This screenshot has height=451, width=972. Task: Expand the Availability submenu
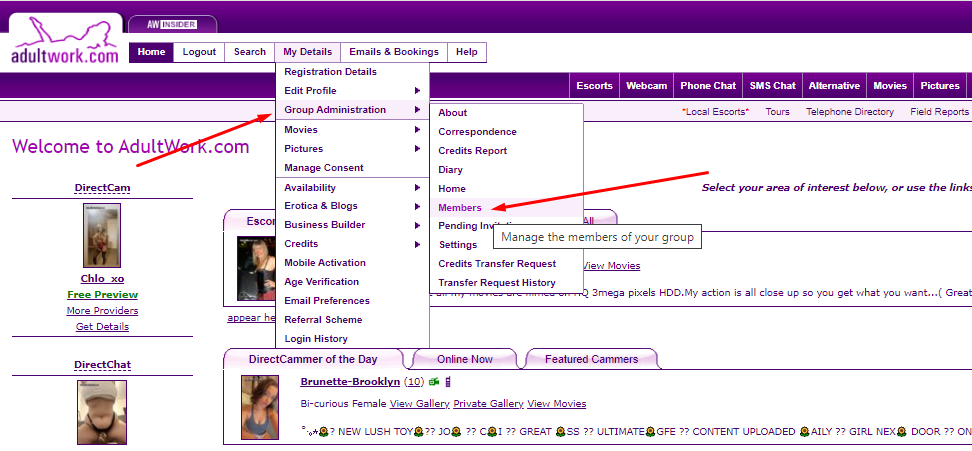[x=352, y=188]
